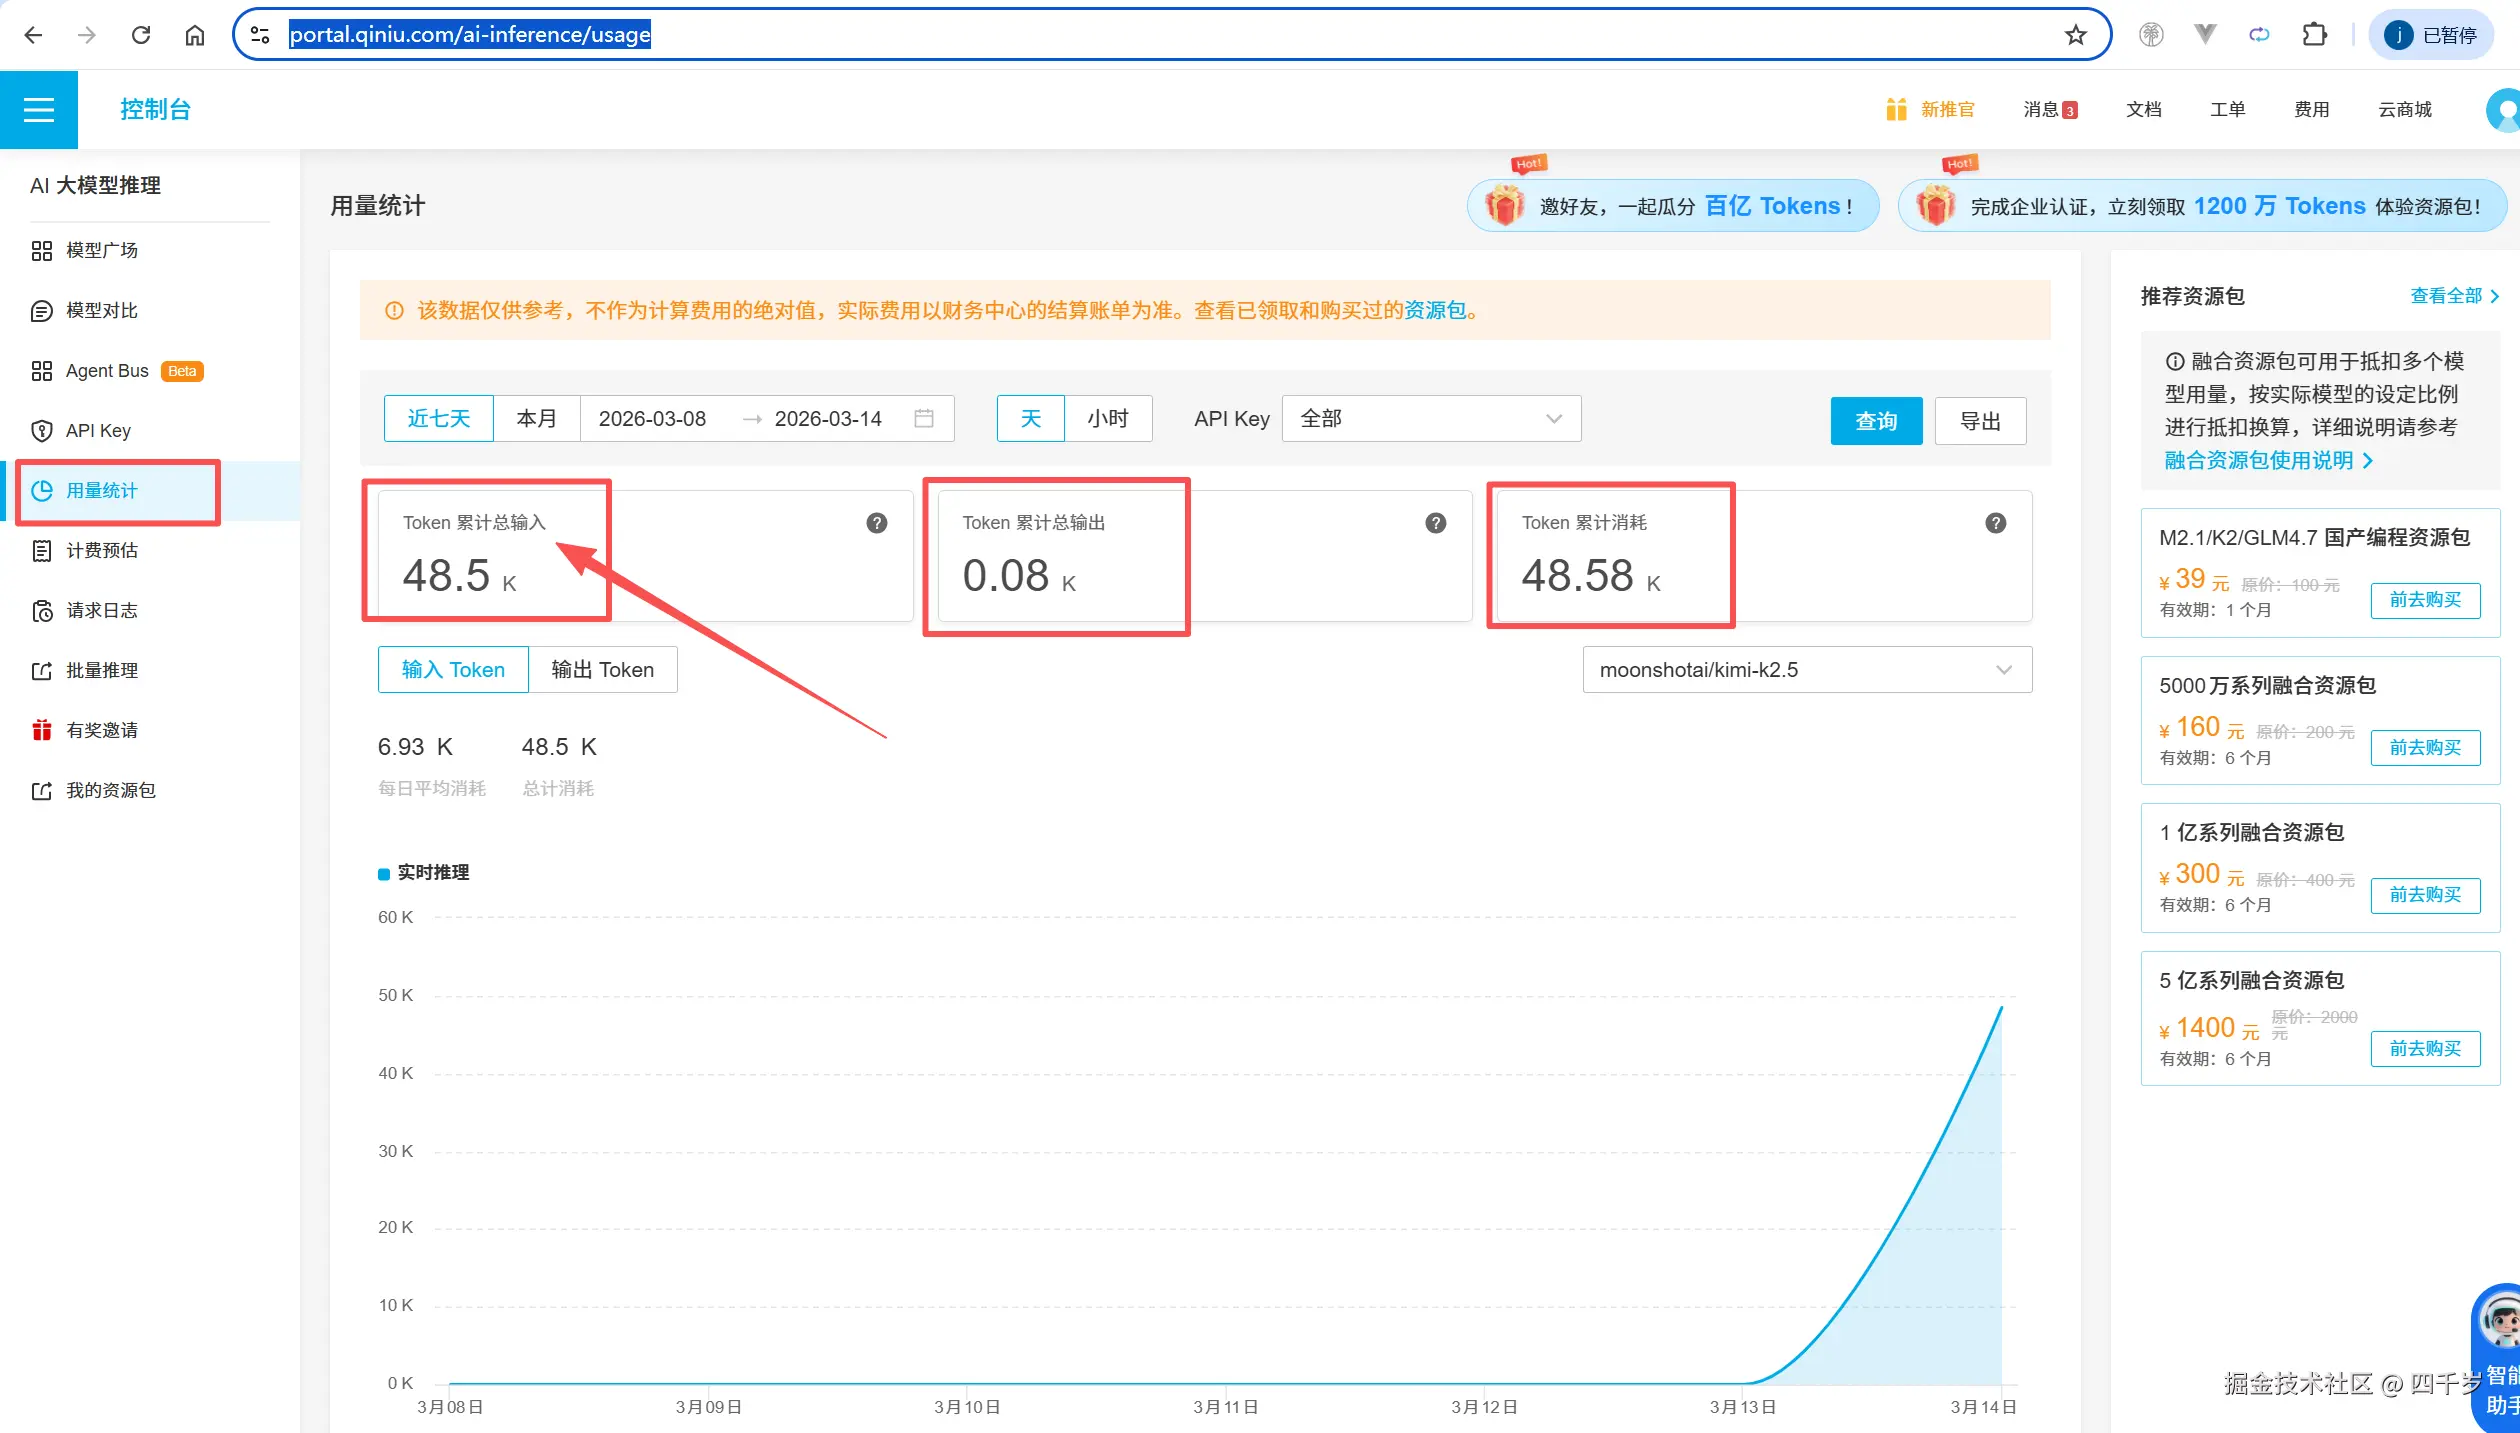Image resolution: width=2520 pixels, height=1433 pixels.
Task: Select 本月 time range toggle
Action: [x=536, y=418]
